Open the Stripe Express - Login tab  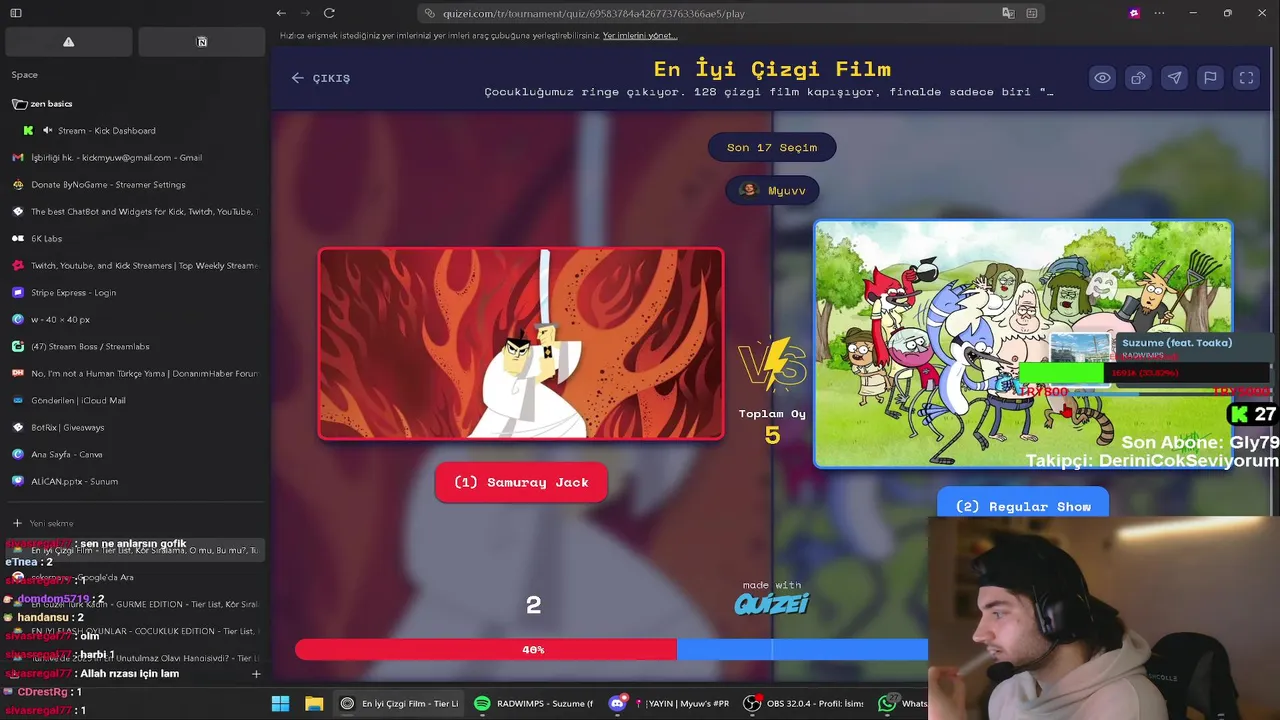coord(134,293)
